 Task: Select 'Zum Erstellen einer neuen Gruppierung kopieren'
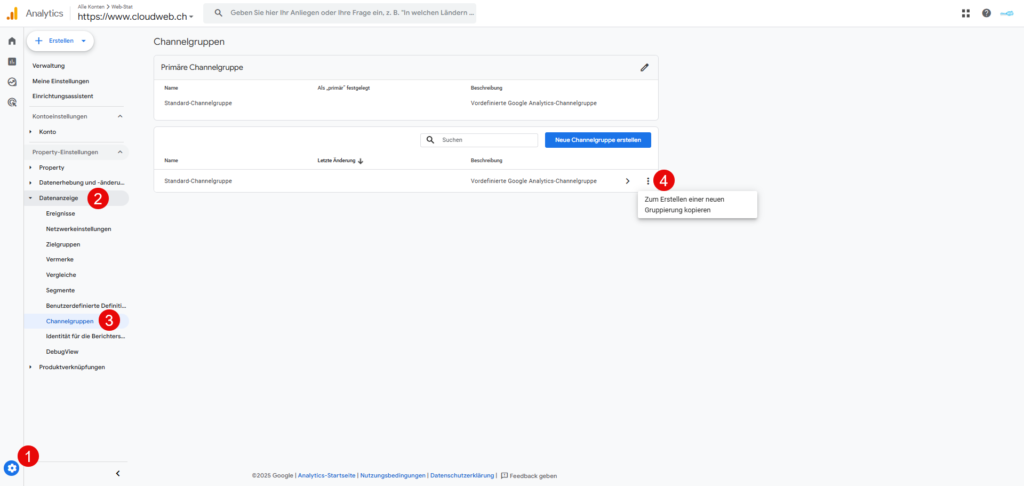tap(685, 204)
